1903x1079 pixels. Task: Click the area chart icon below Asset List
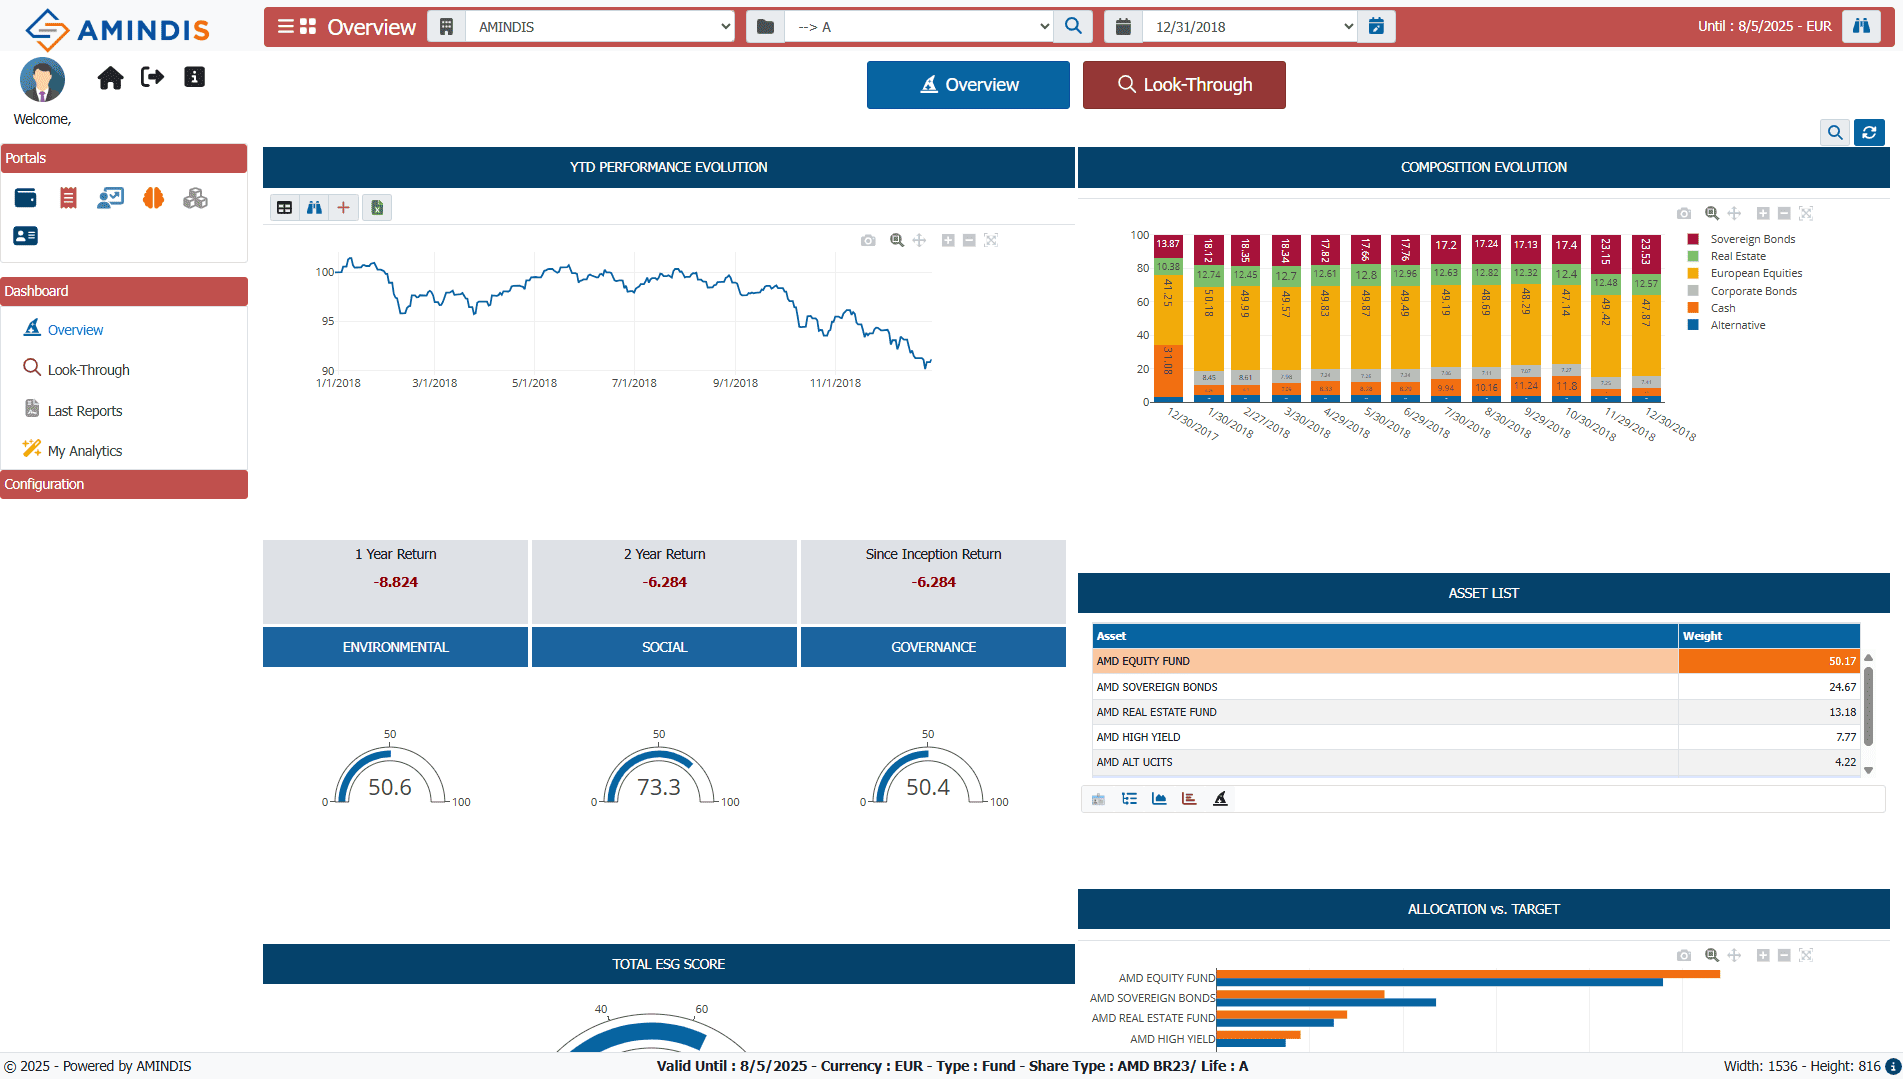(1159, 798)
